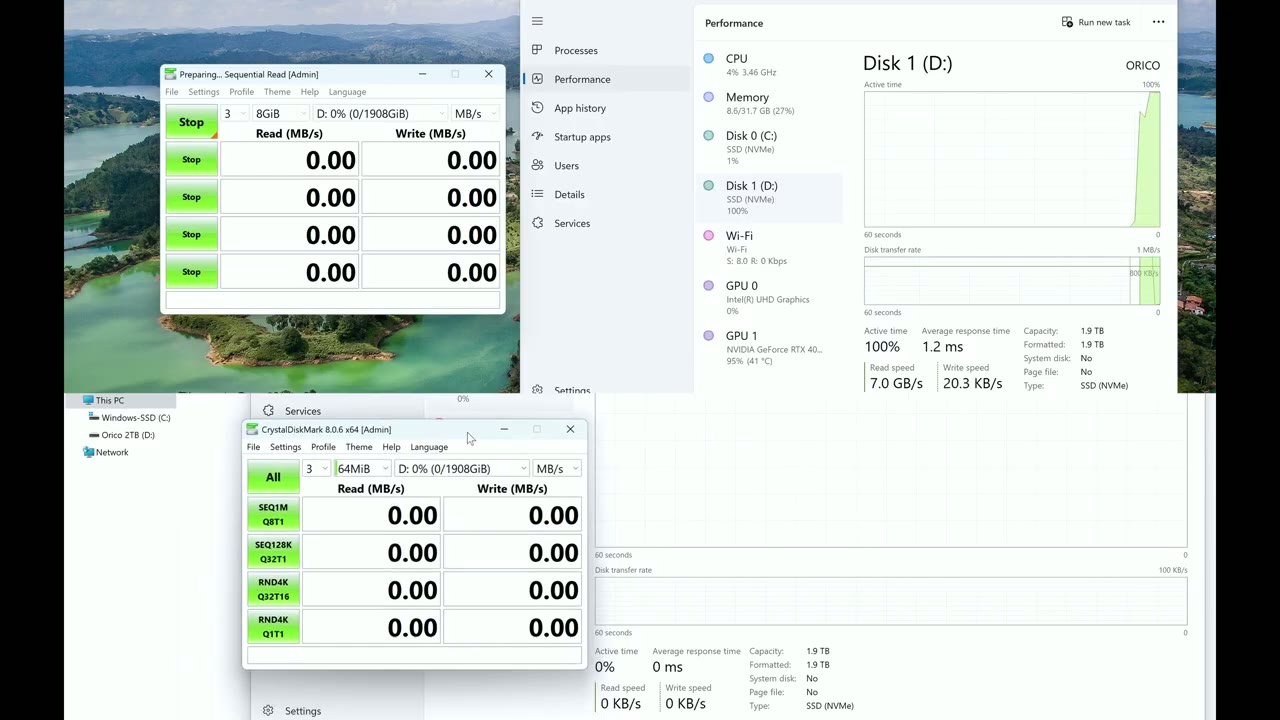Open the ellipsis (see more) menu in Performance
This screenshot has width=1280, height=720.
pos(1158,22)
